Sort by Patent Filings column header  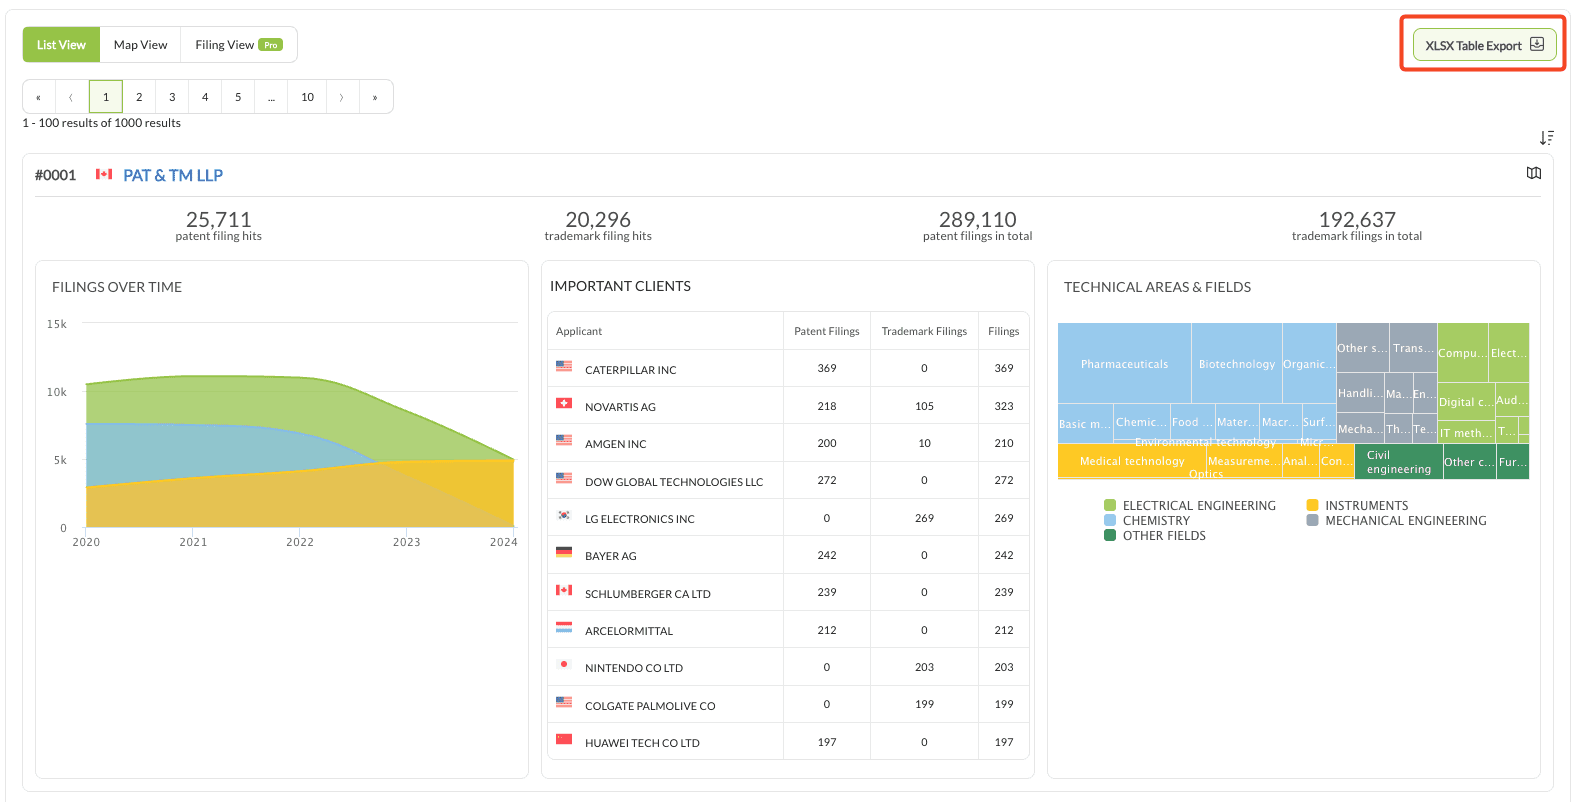(827, 331)
